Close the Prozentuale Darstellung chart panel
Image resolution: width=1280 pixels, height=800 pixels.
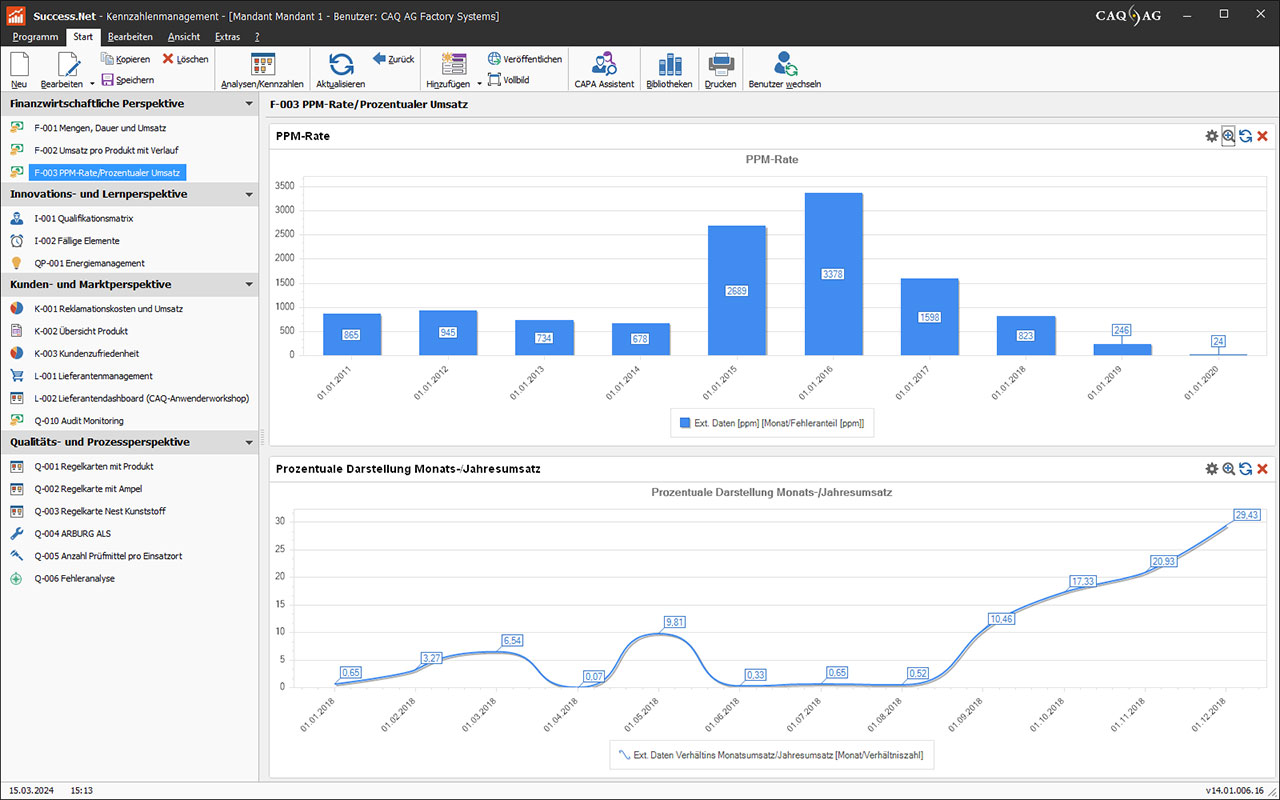tap(1262, 468)
